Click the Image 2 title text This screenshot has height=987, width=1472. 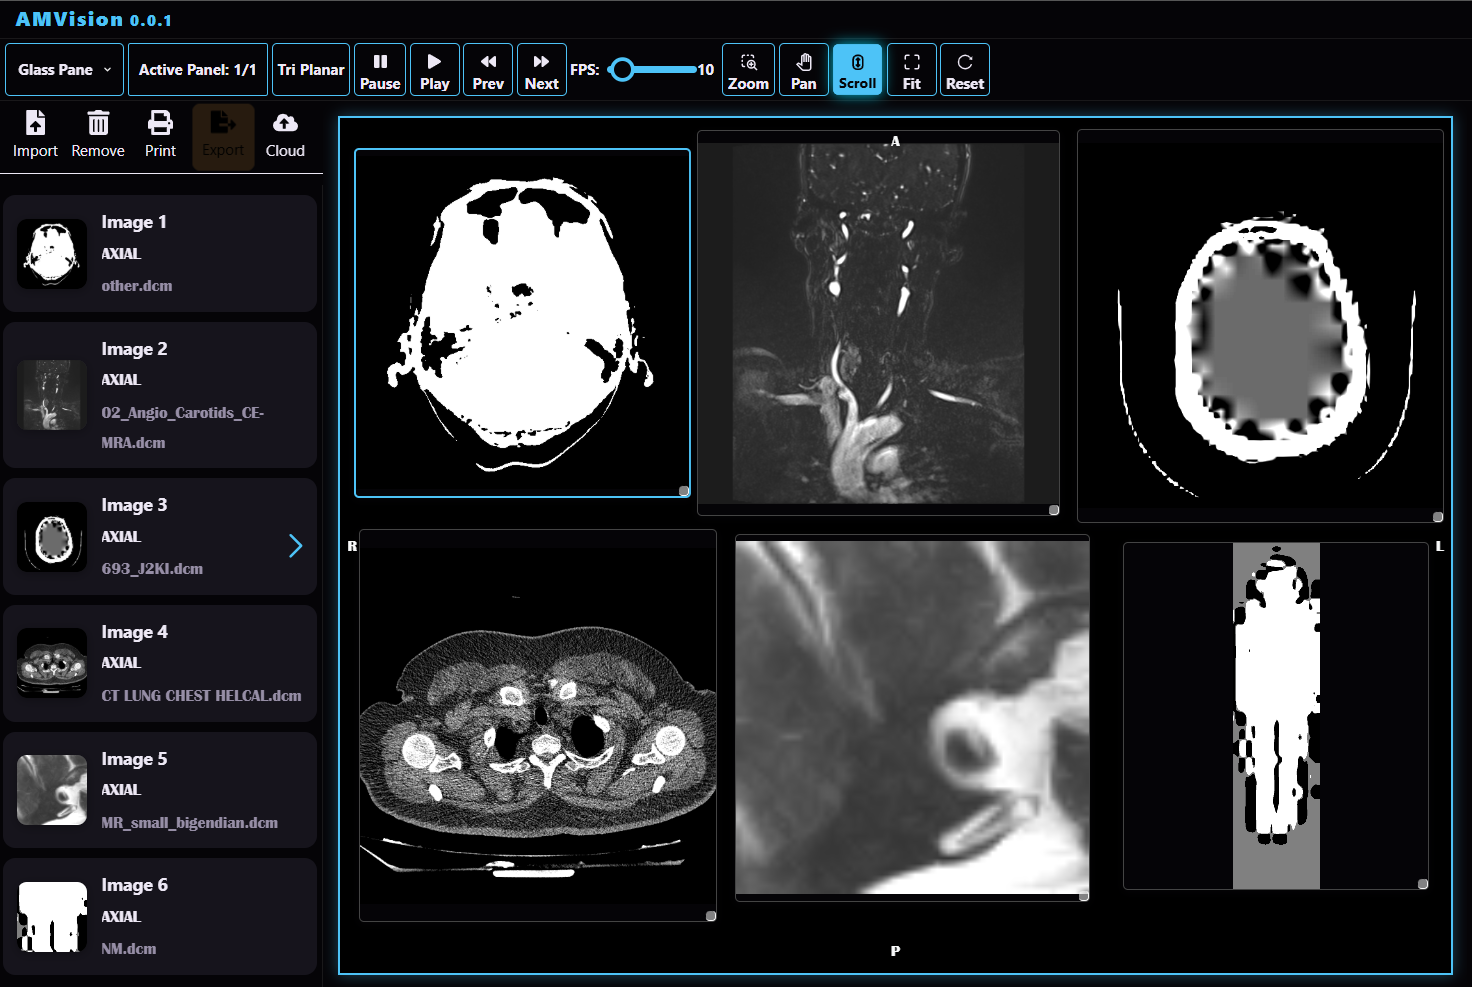134,349
